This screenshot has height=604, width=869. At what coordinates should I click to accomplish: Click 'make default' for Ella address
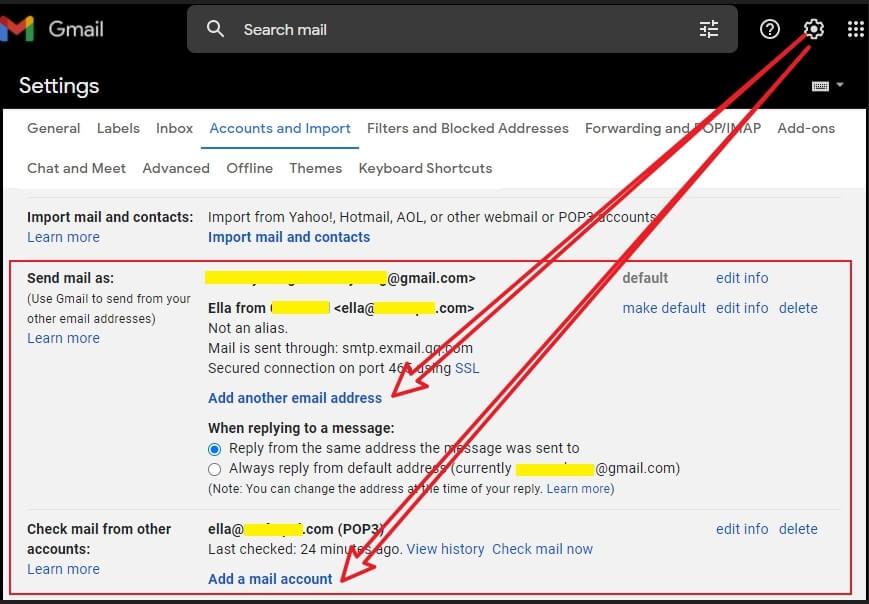pos(664,308)
